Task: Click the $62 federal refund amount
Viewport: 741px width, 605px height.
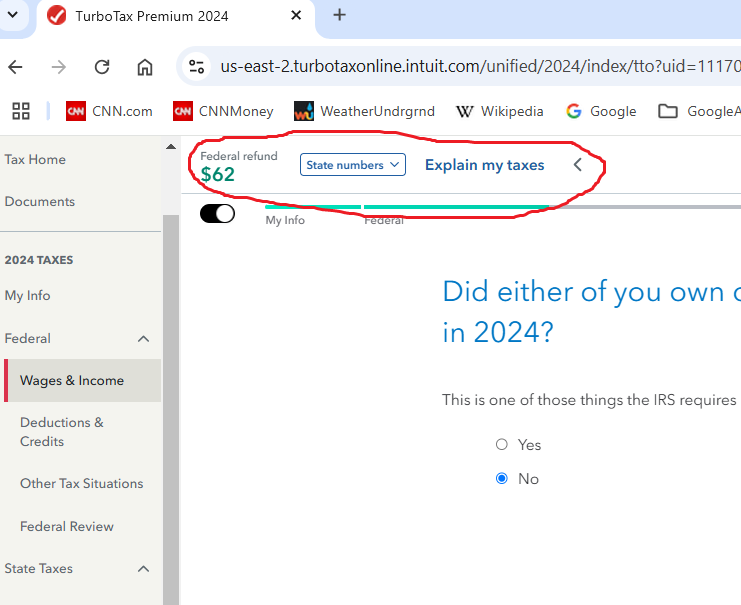Action: pyautogui.click(x=217, y=174)
